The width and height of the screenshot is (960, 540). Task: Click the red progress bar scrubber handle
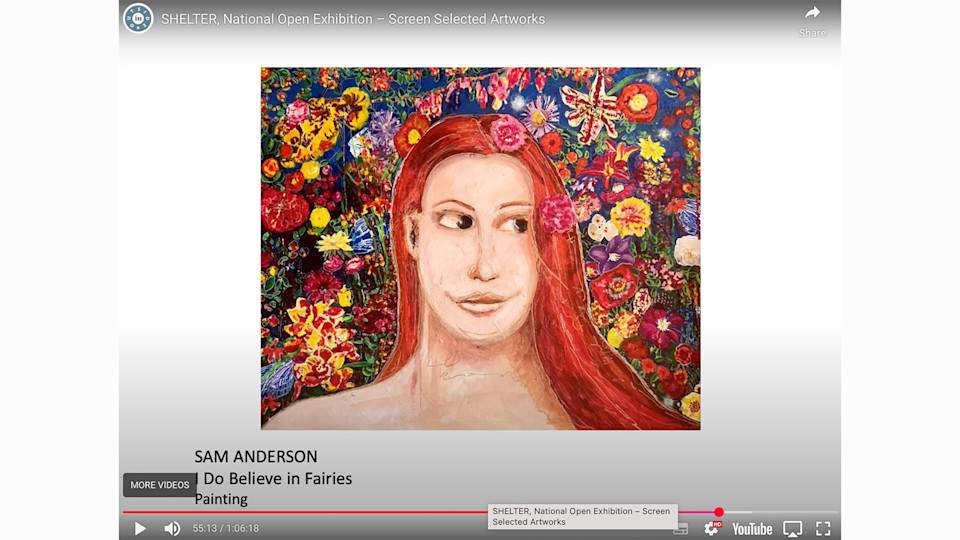pyautogui.click(x=719, y=512)
